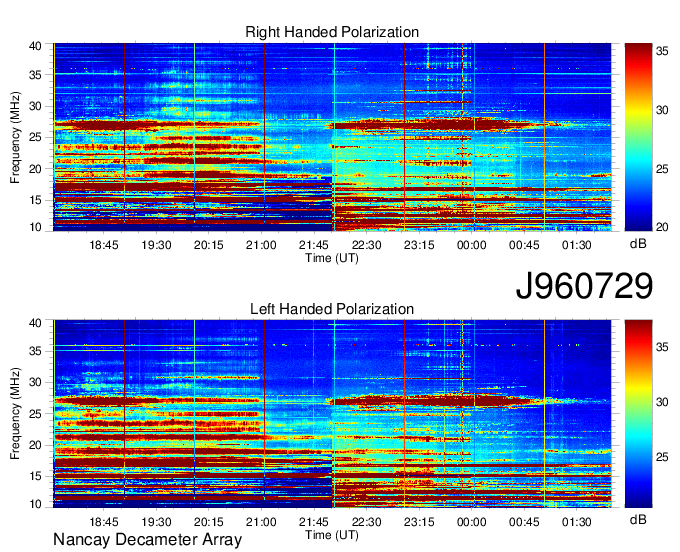Click the Left Handed Polarization spectrogram plot
Viewport: 680px width, 552px height.
(x=332, y=414)
